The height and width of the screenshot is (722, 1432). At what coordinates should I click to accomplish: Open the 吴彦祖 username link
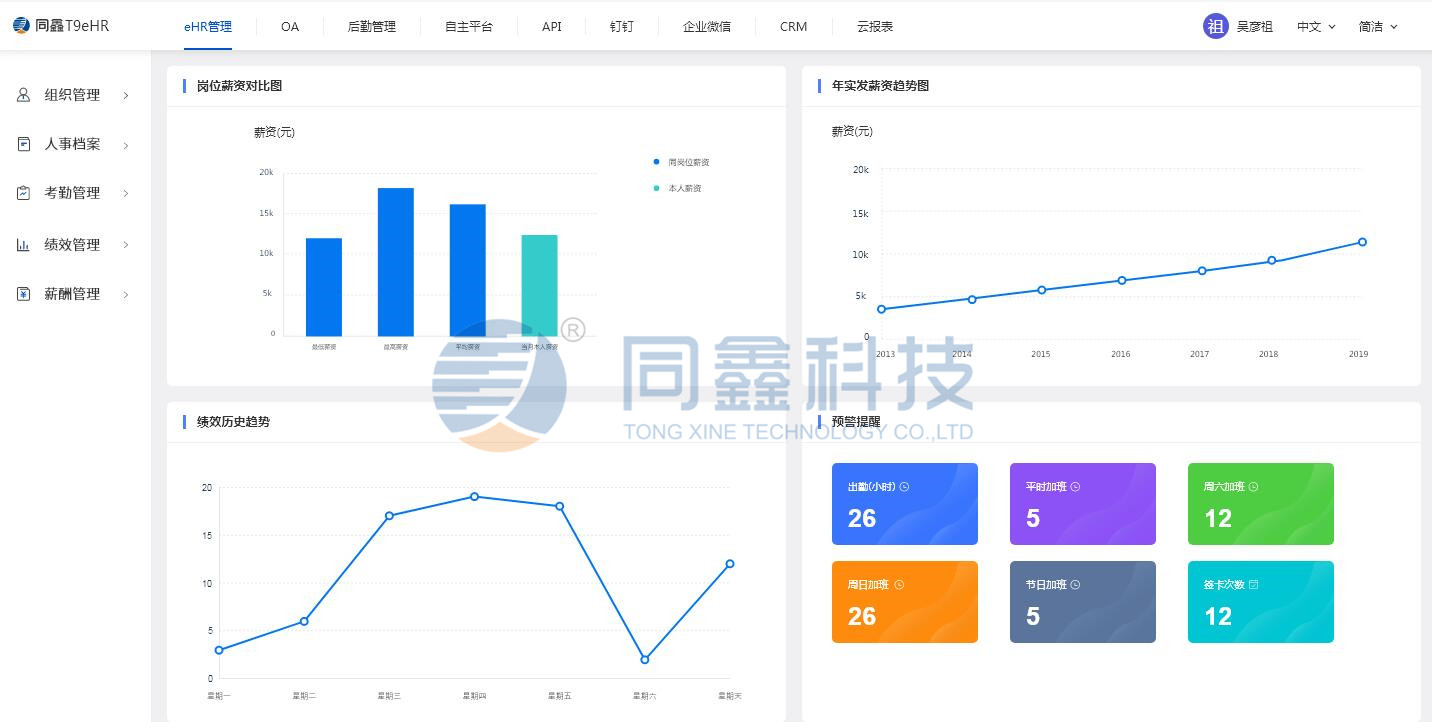(1254, 26)
